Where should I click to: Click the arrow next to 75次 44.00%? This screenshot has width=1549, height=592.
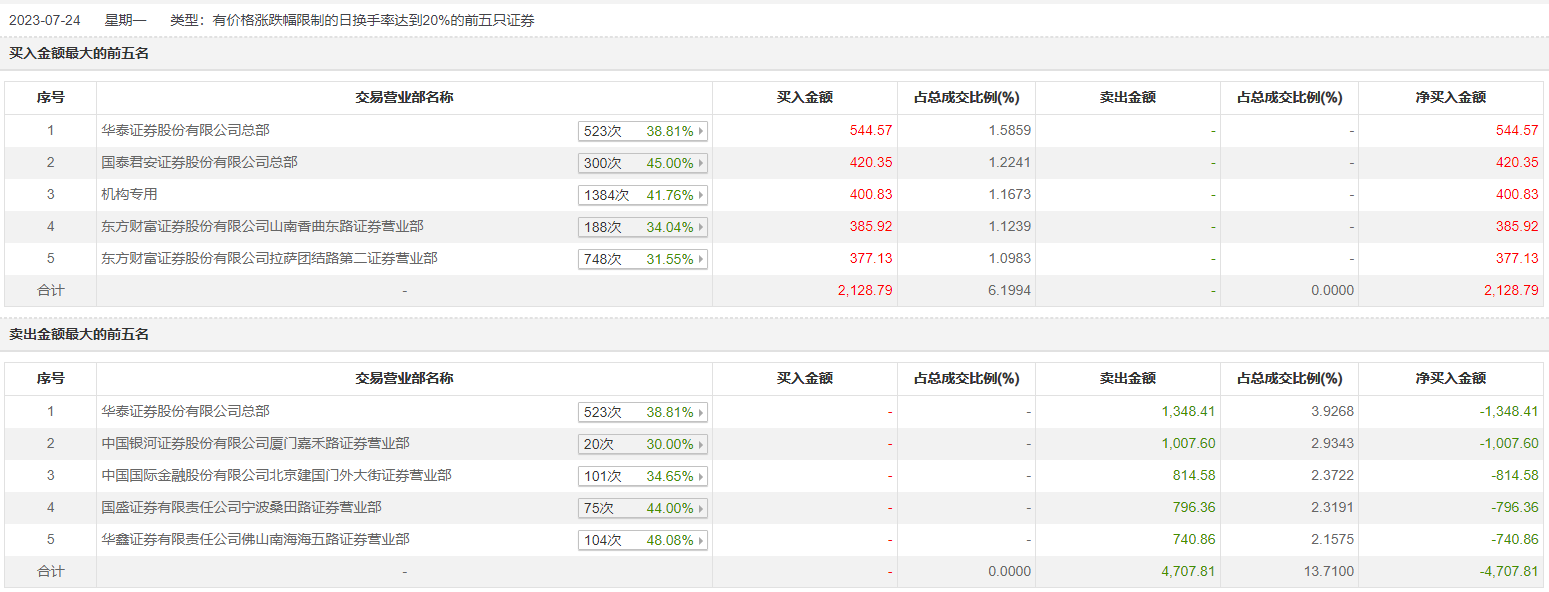tap(701, 508)
